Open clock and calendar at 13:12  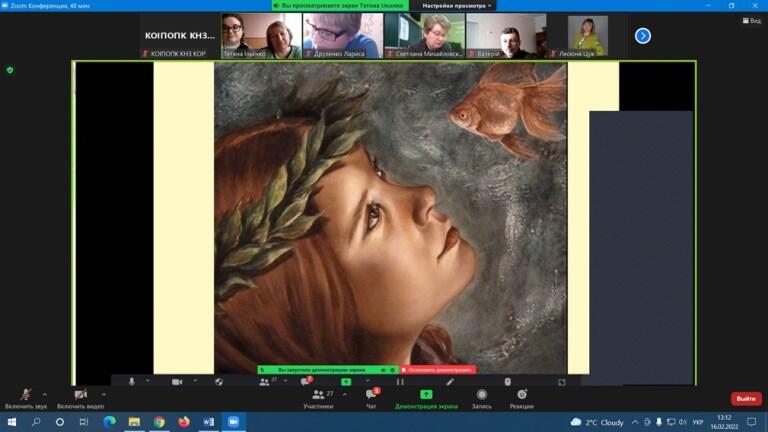point(724,422)
